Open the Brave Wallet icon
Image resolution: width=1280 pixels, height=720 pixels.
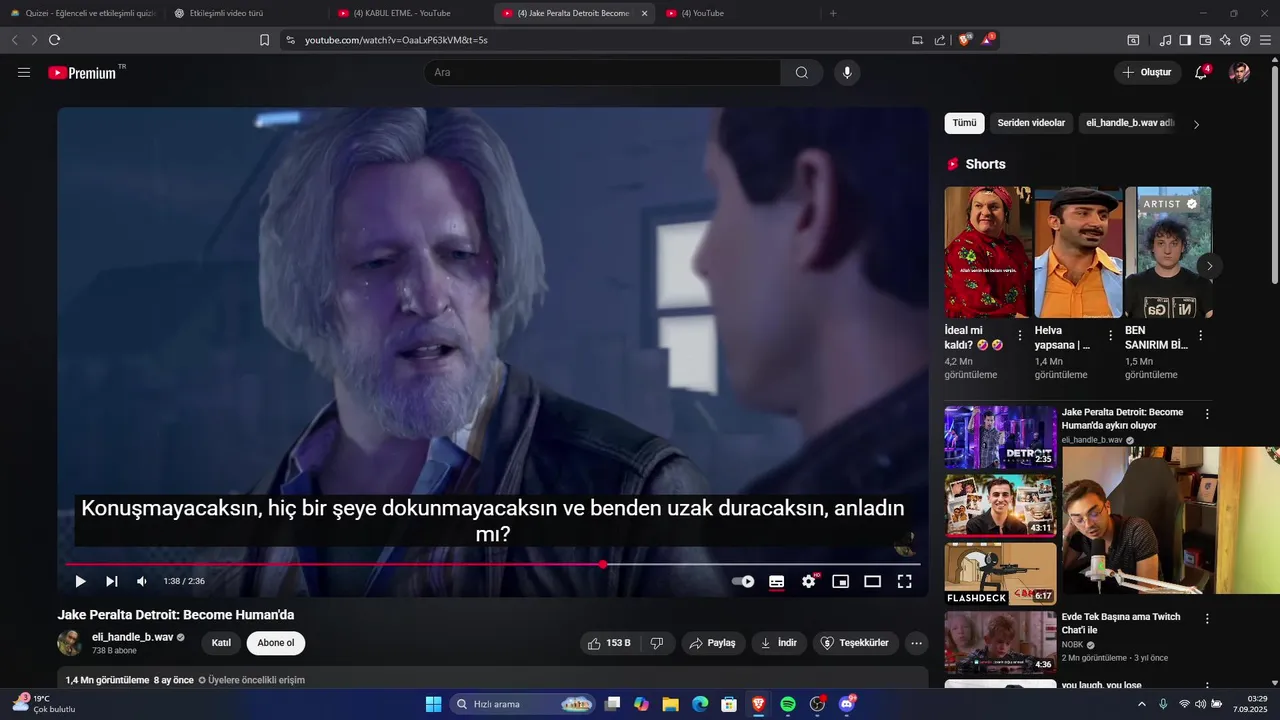1205,40
